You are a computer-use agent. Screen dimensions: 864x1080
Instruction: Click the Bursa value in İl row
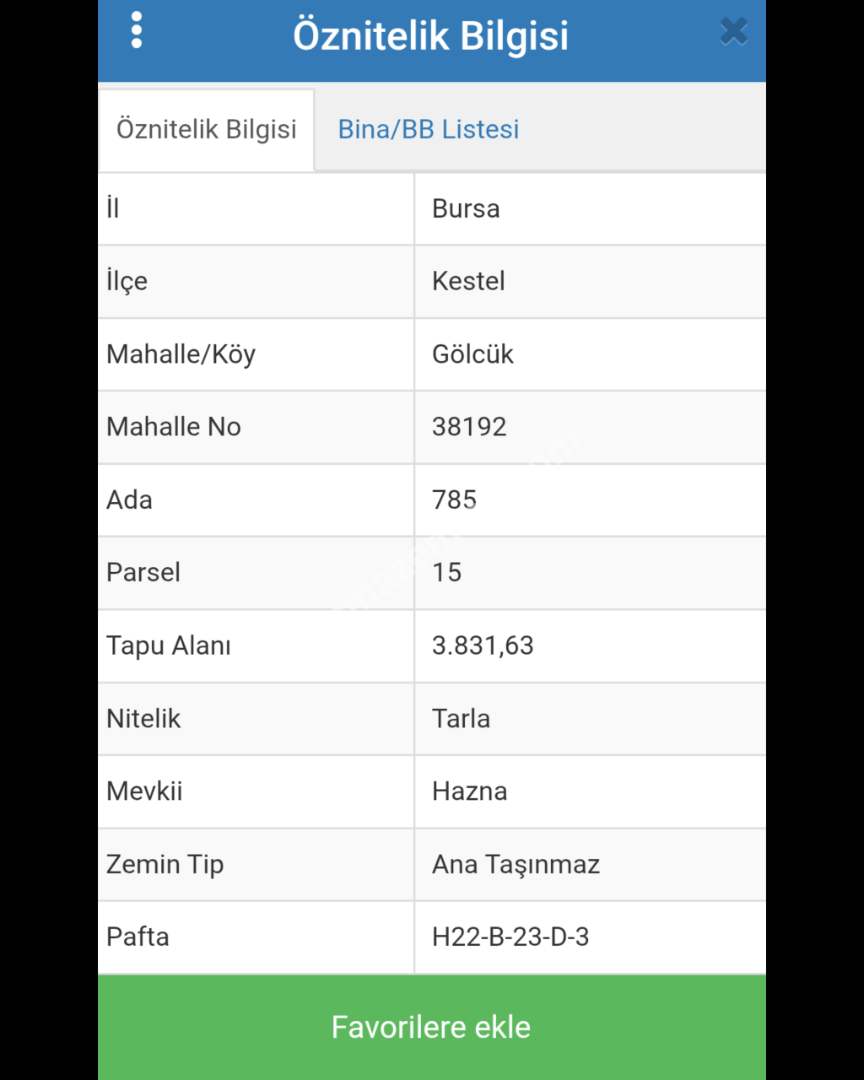pyautogui.click(x=466, y=209)
